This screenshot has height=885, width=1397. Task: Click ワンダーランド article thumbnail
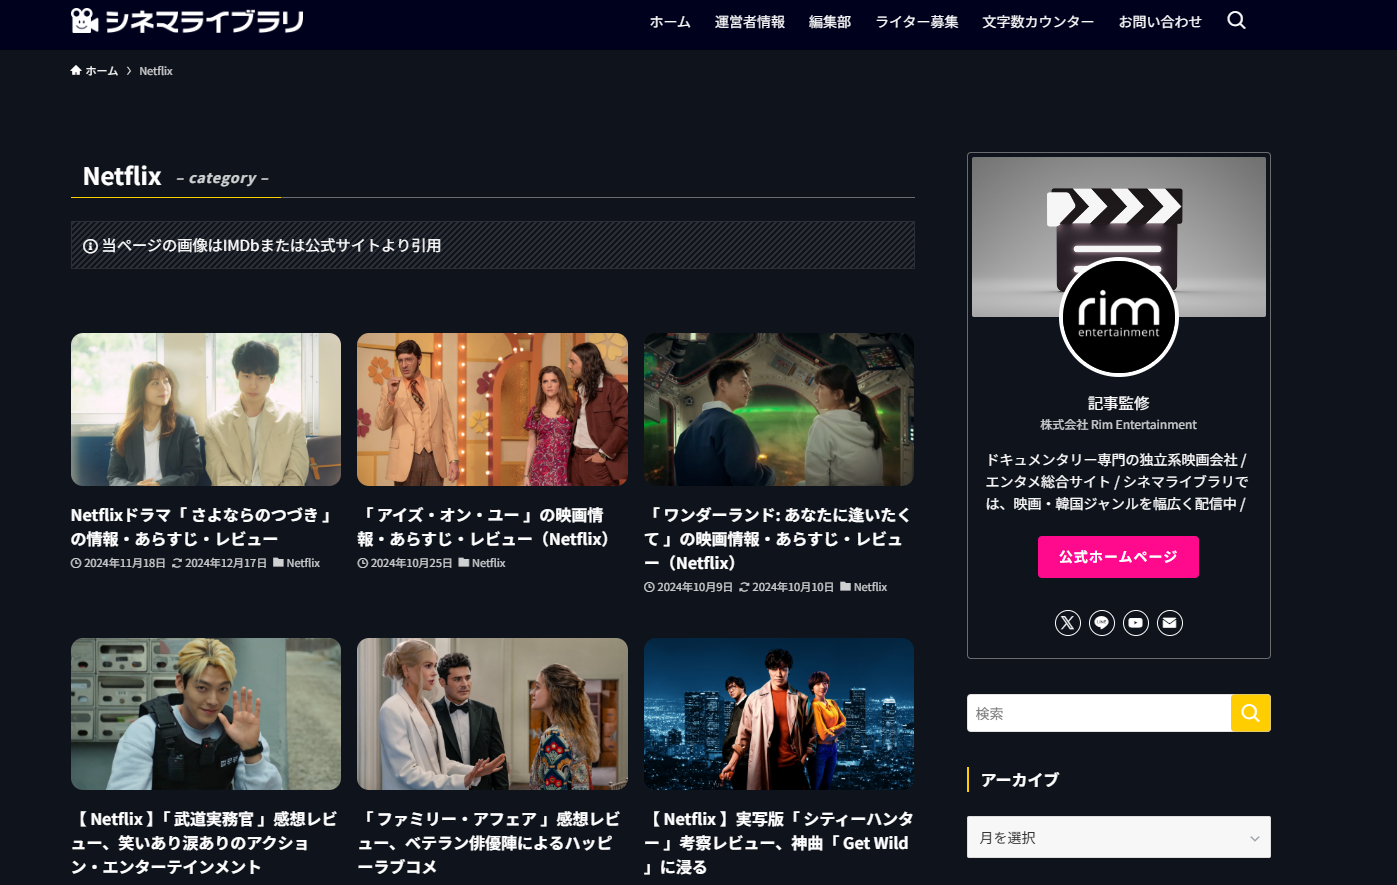(x=779, y=410)
